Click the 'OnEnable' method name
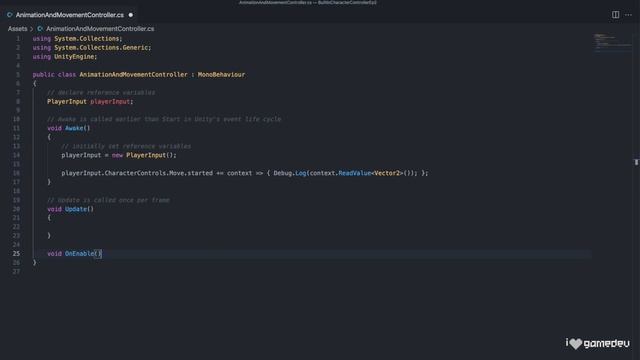Viewport: 640px width, 360px height. click(80, 253)
